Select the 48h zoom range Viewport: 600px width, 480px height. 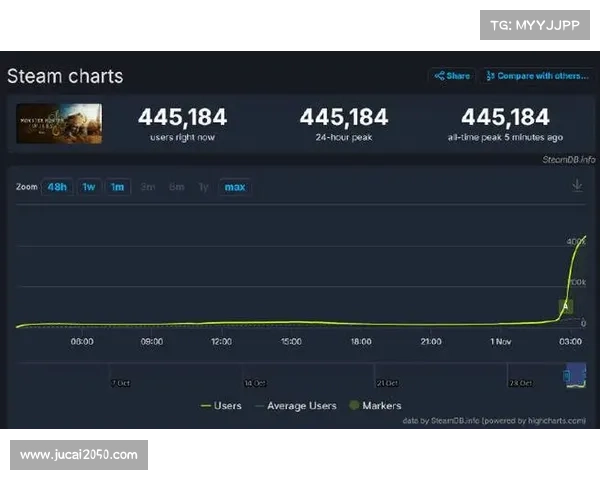click(x=57, y=187)
